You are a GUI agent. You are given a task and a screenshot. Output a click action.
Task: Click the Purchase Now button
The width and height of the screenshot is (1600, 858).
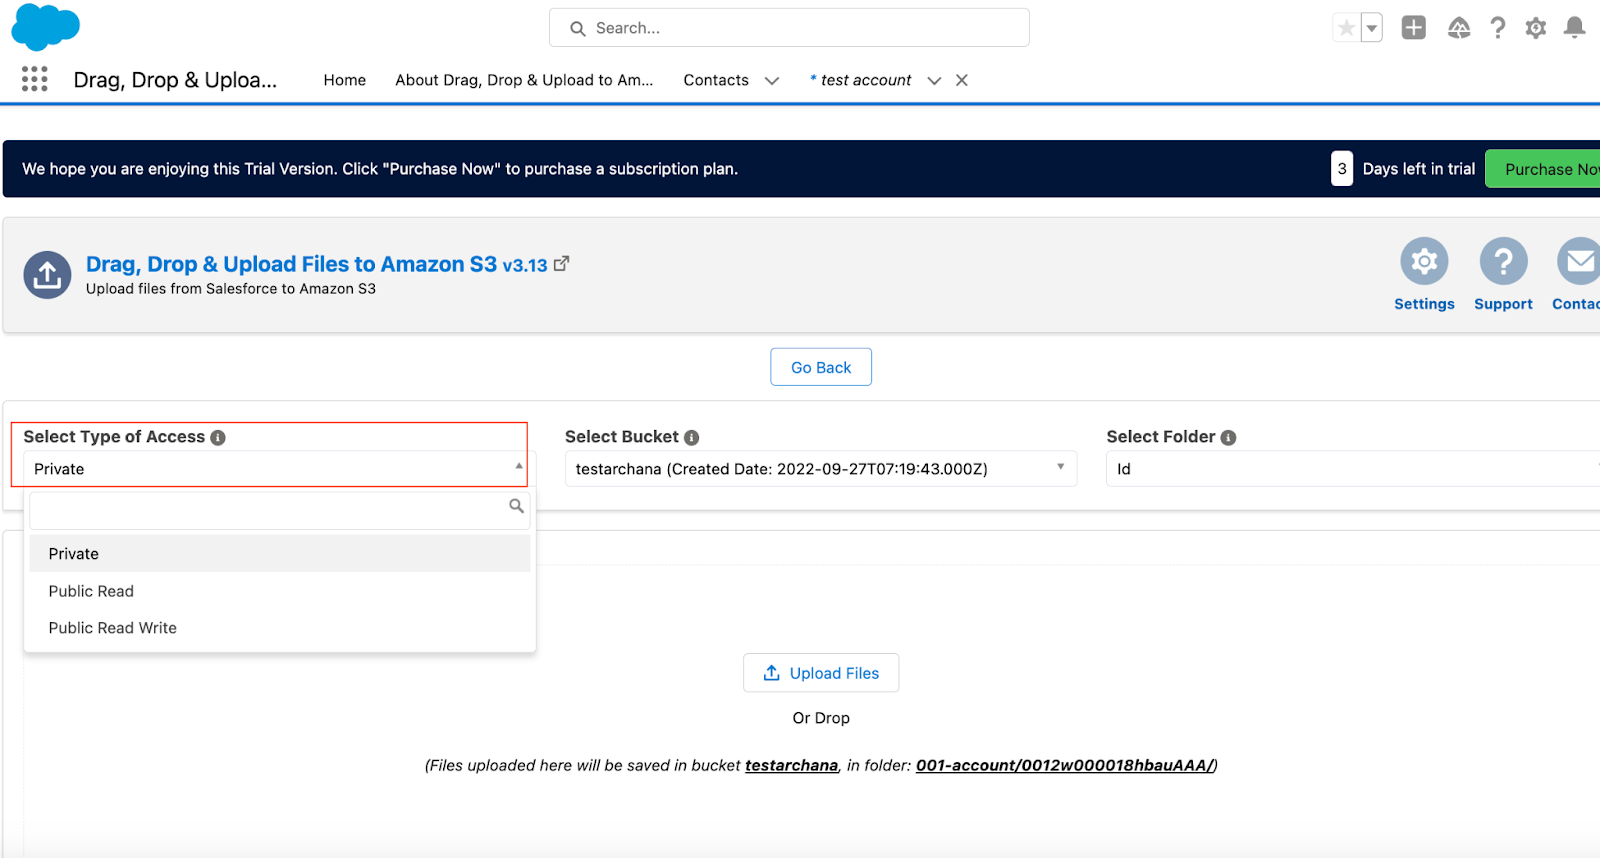[x=1543, y=169]
